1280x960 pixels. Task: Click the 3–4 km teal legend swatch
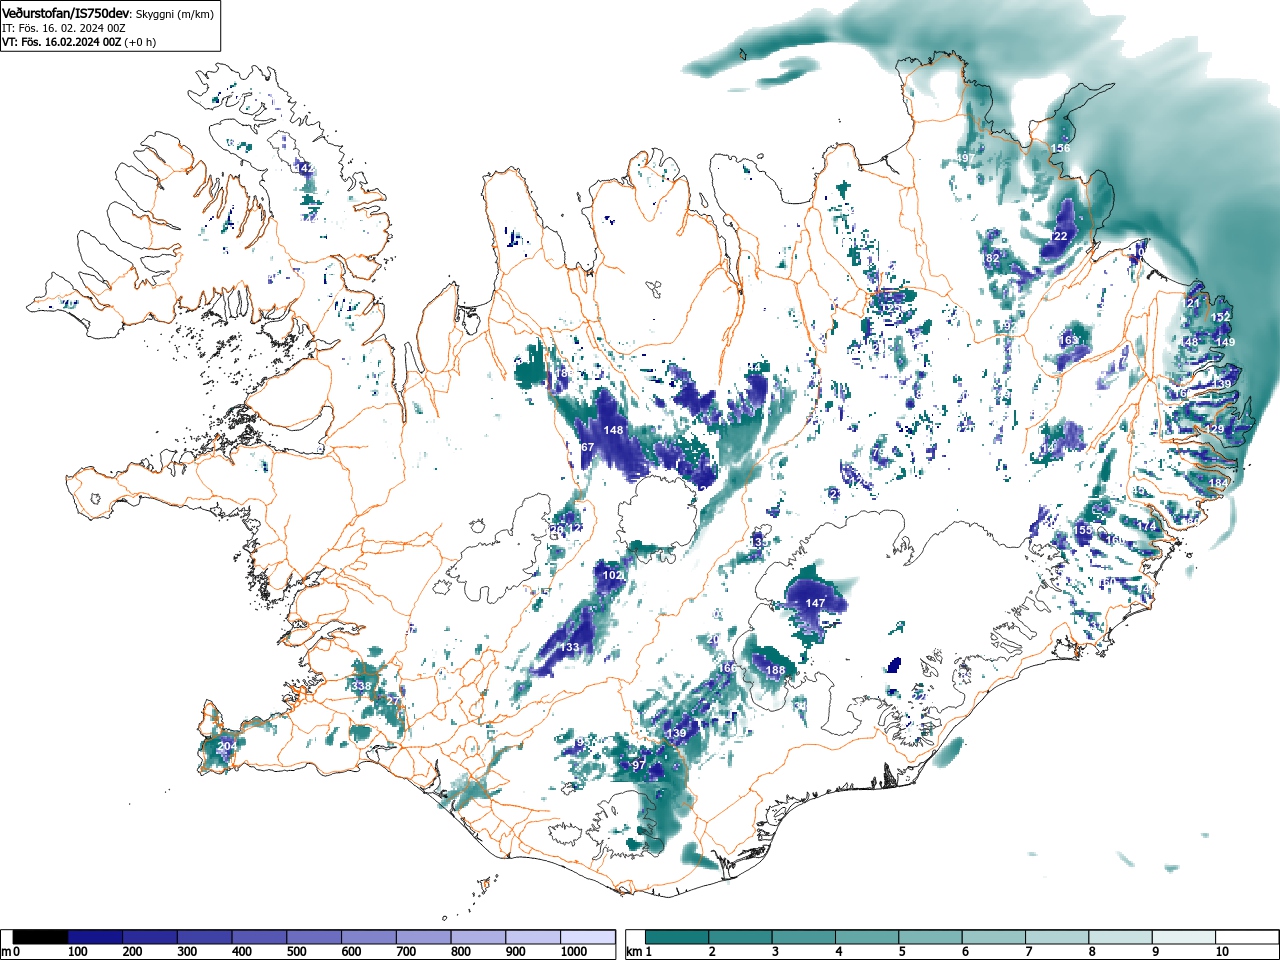(805, 937)
